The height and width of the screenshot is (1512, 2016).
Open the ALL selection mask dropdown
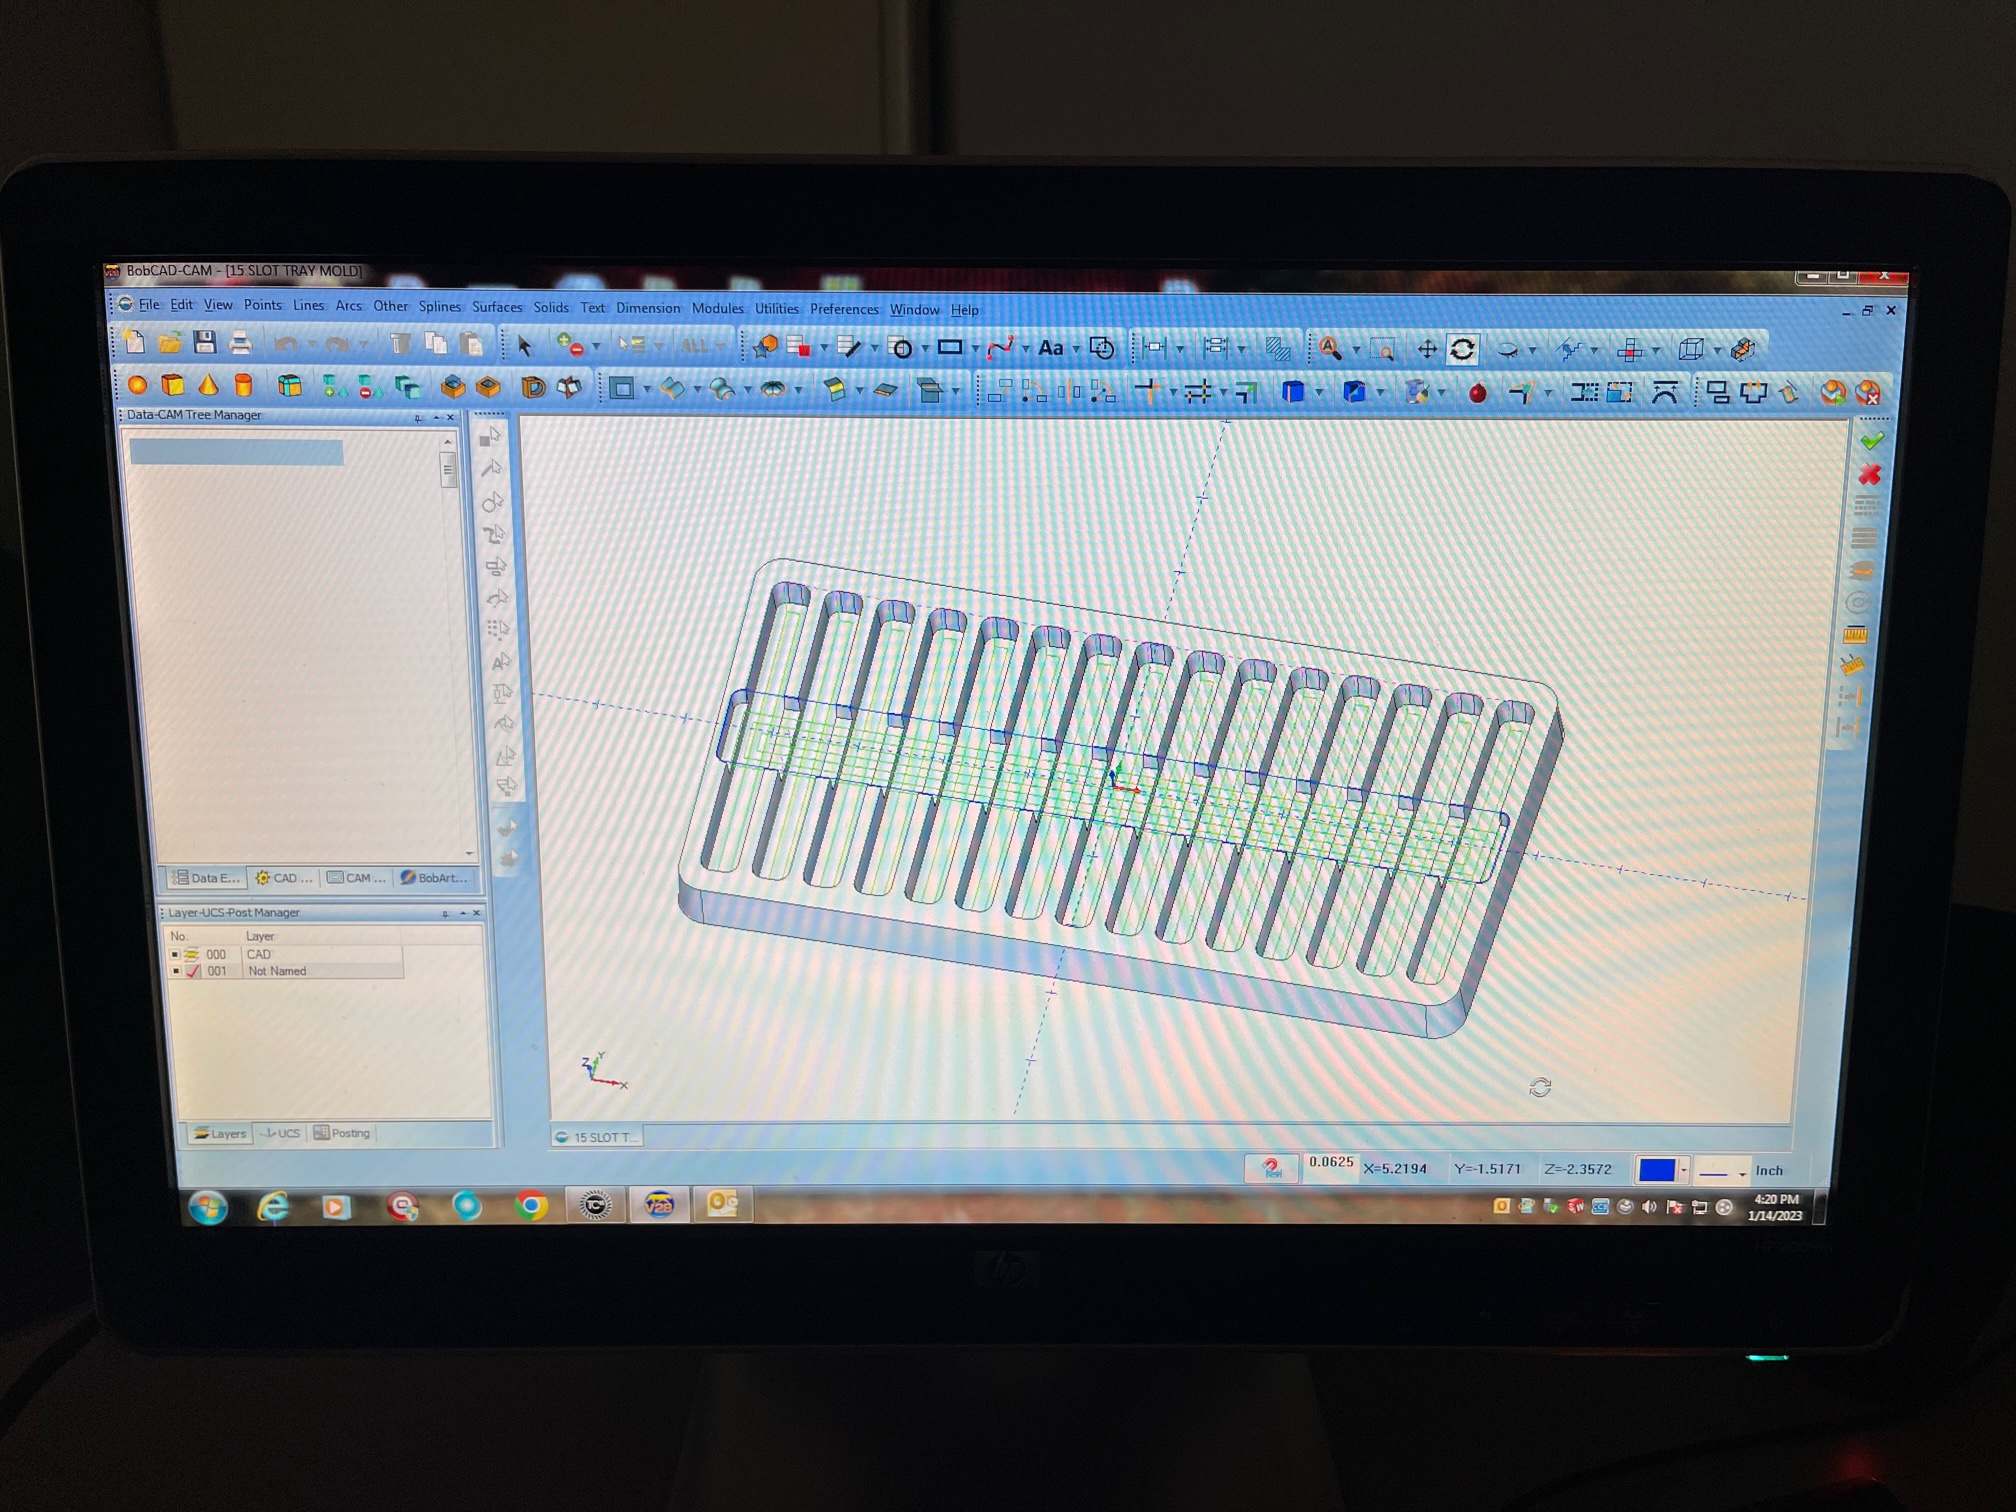[720, 348]
